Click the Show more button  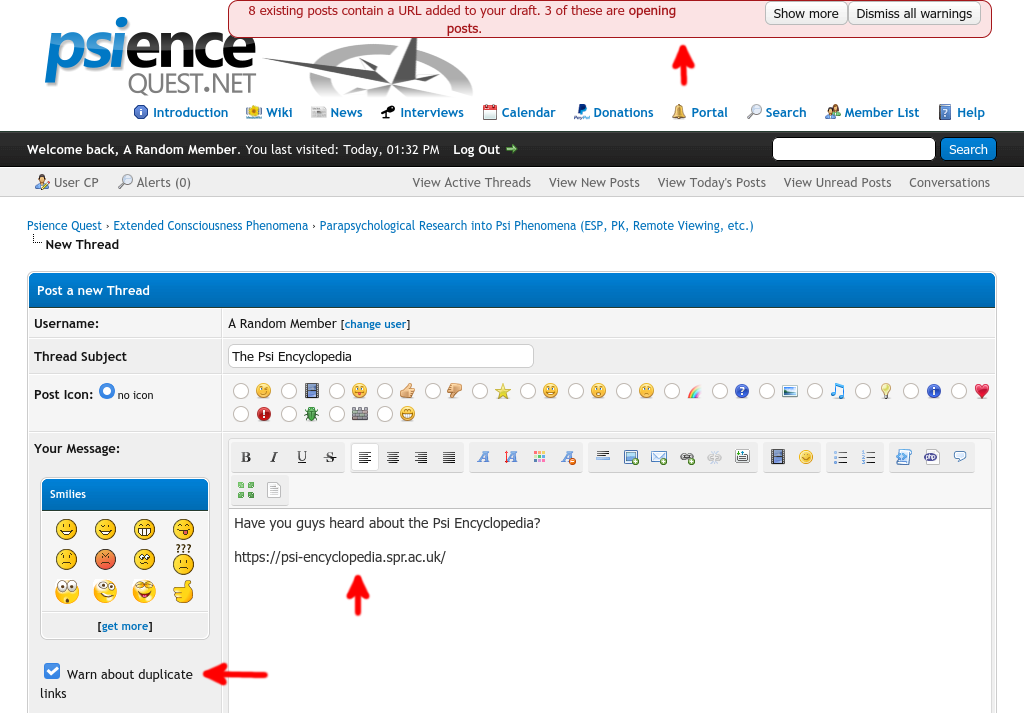point(805,14)
